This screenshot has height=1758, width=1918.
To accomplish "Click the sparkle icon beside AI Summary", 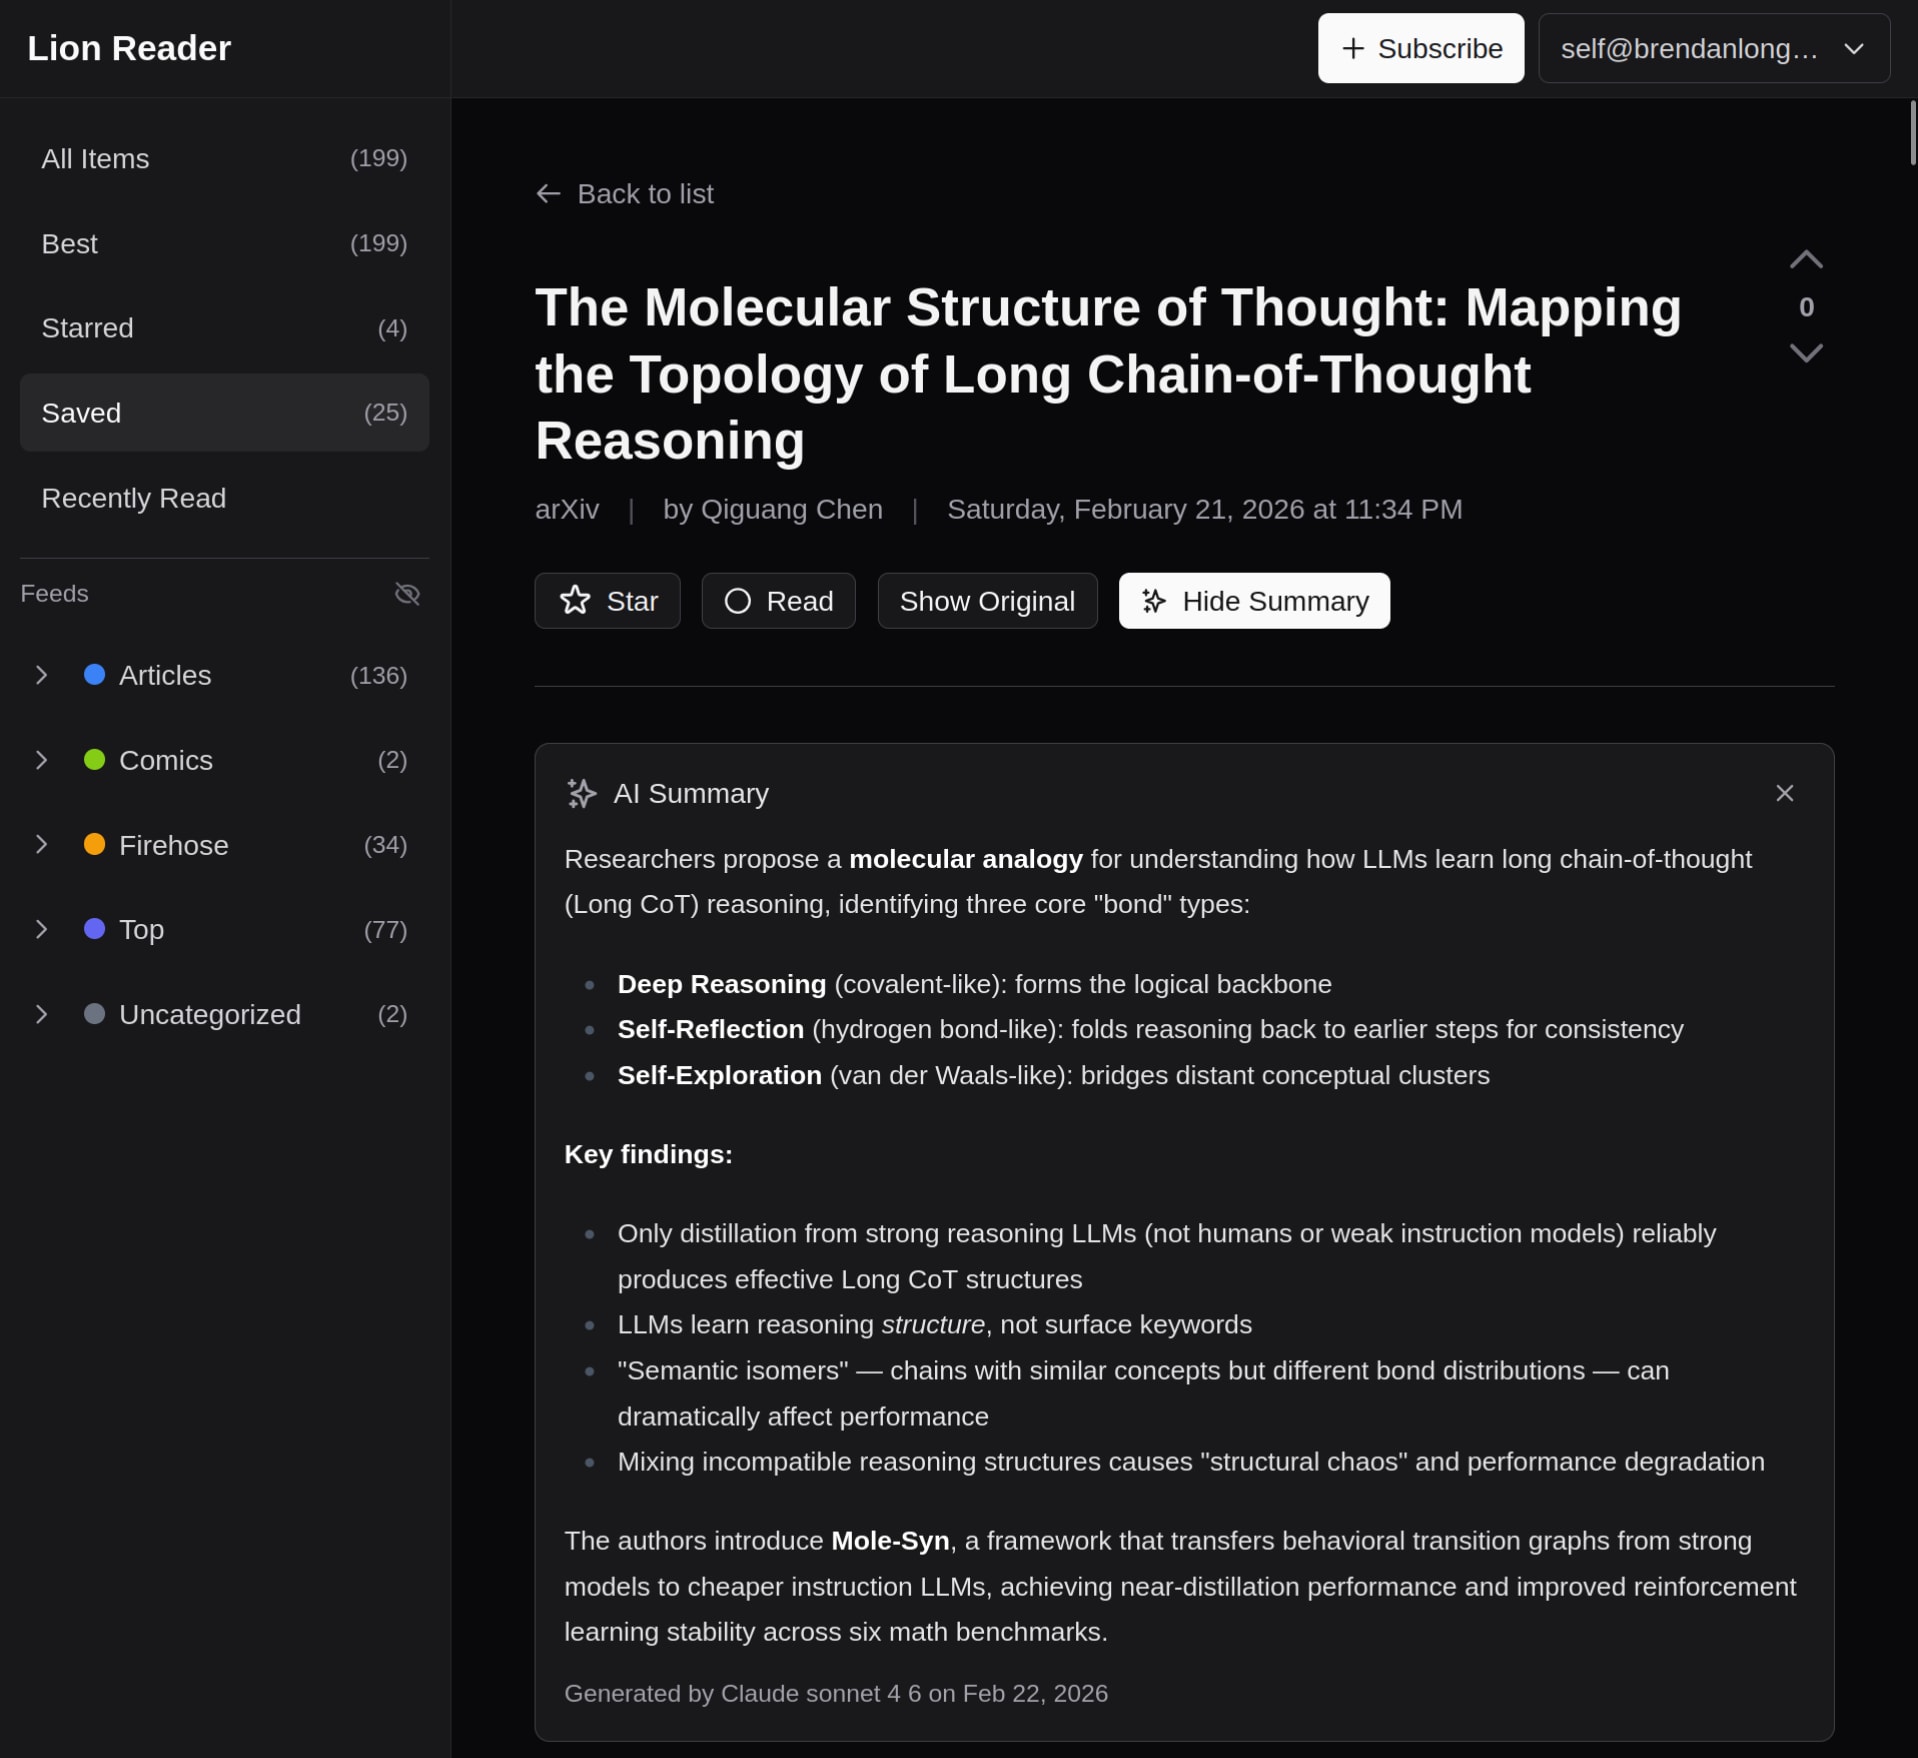I will click(x=581, y=793).
